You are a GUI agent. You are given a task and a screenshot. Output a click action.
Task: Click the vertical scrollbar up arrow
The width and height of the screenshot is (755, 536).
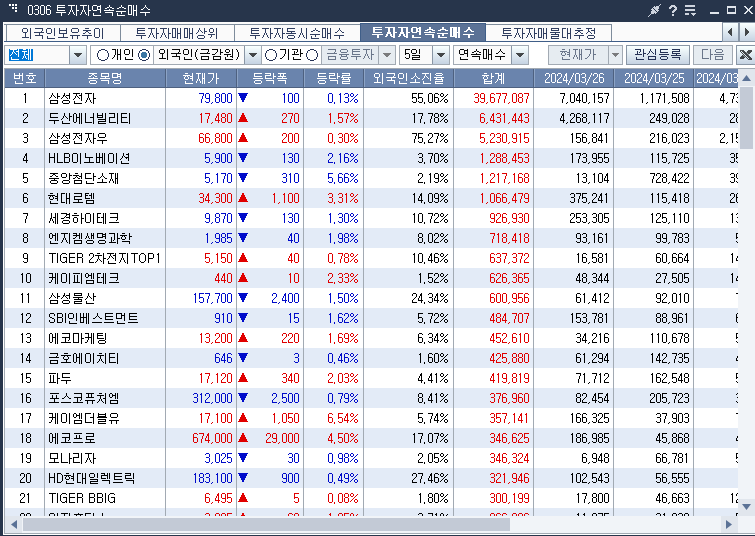click(746, 78)
